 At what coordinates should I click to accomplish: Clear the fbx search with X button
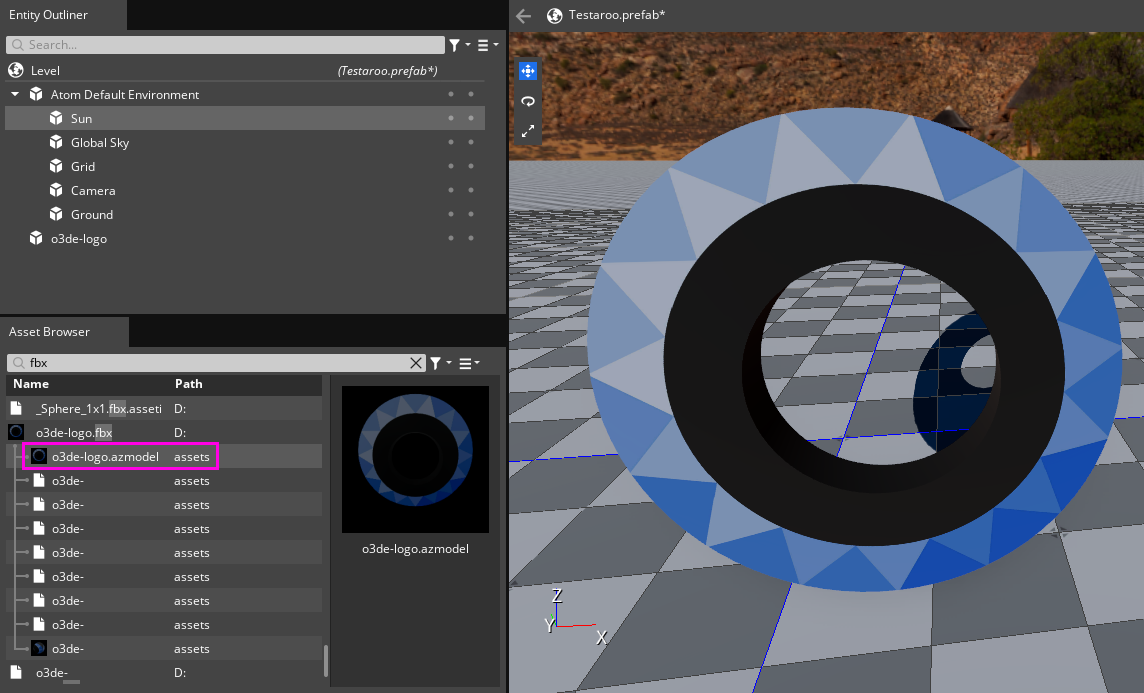417,363
